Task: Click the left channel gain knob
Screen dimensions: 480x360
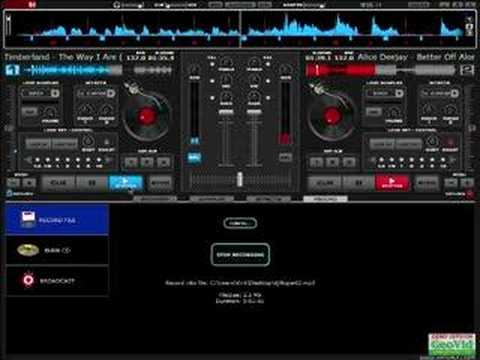Action: click(x=195, y=70)
